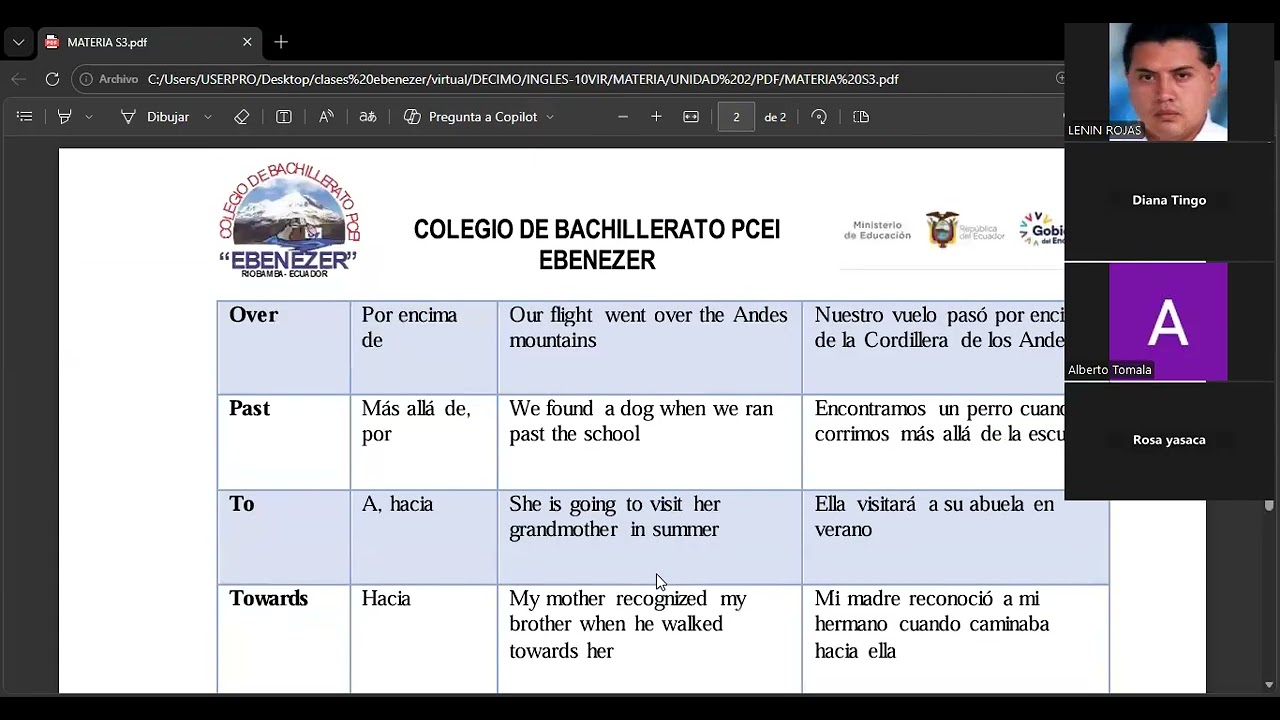The width and height of the screenshot is (1280, 720).
Task: Click the 'Past' preposition cell
Action: [x=284, y=442]
